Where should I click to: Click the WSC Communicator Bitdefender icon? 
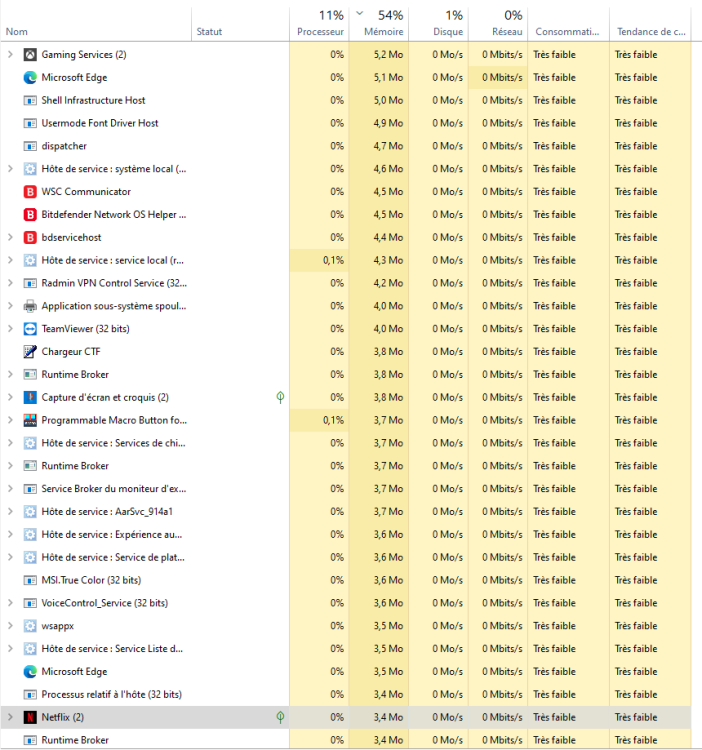[30, 192]
